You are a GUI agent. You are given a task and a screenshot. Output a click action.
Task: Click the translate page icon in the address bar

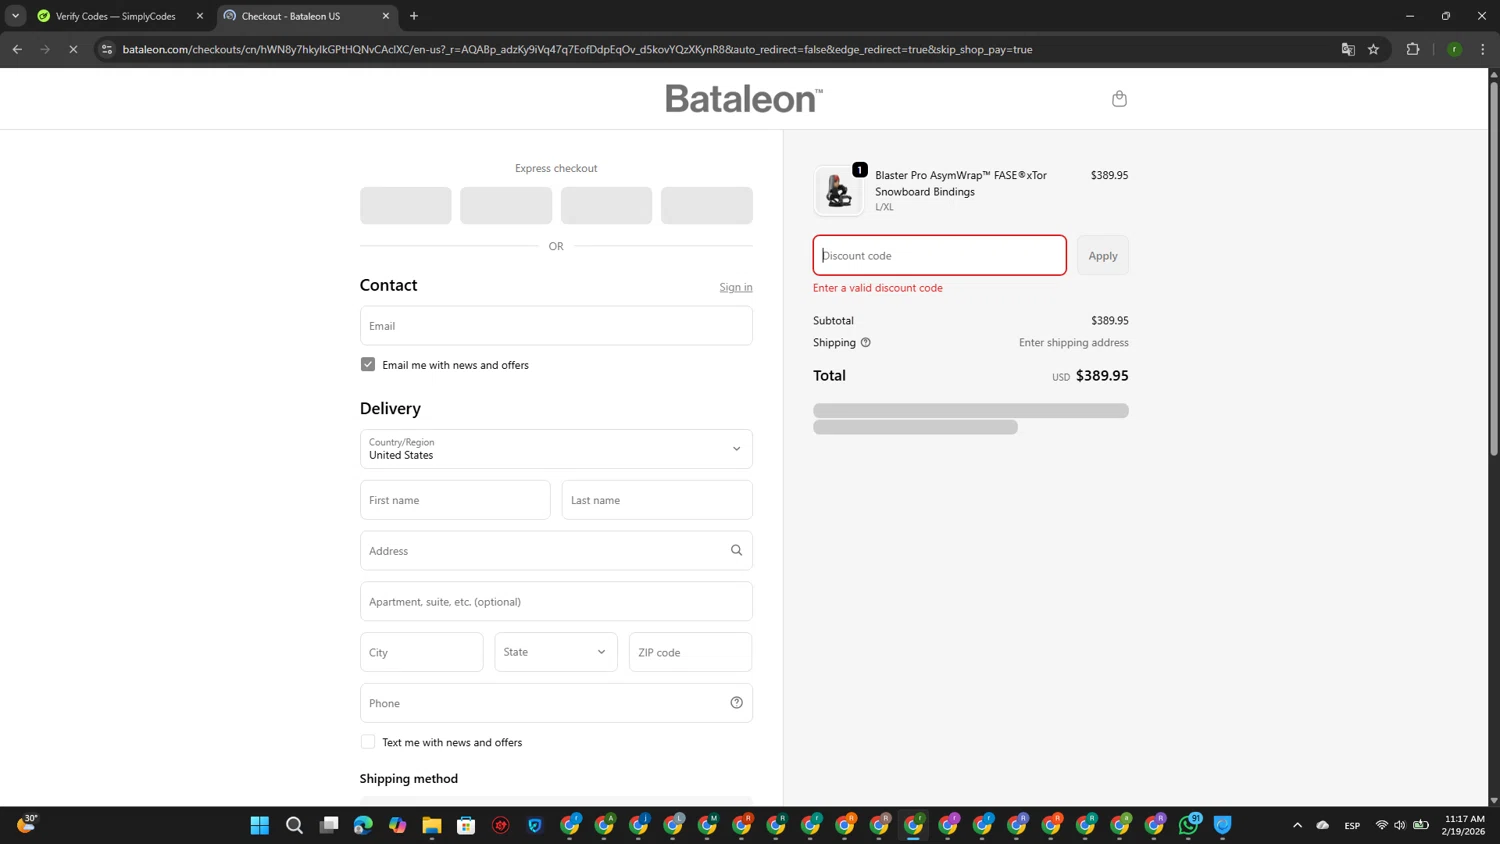[1347, 49]
